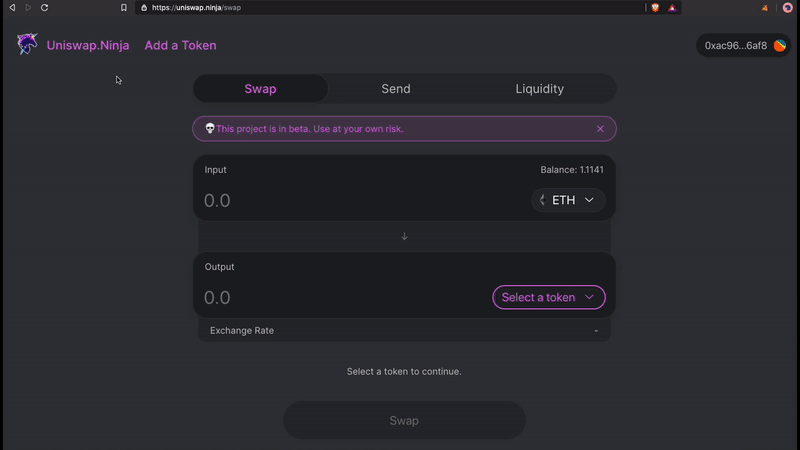Dismiss the beta warning banner
Image resolution: width=800 pixels, height=450 pixels.
tap(600, 129)
